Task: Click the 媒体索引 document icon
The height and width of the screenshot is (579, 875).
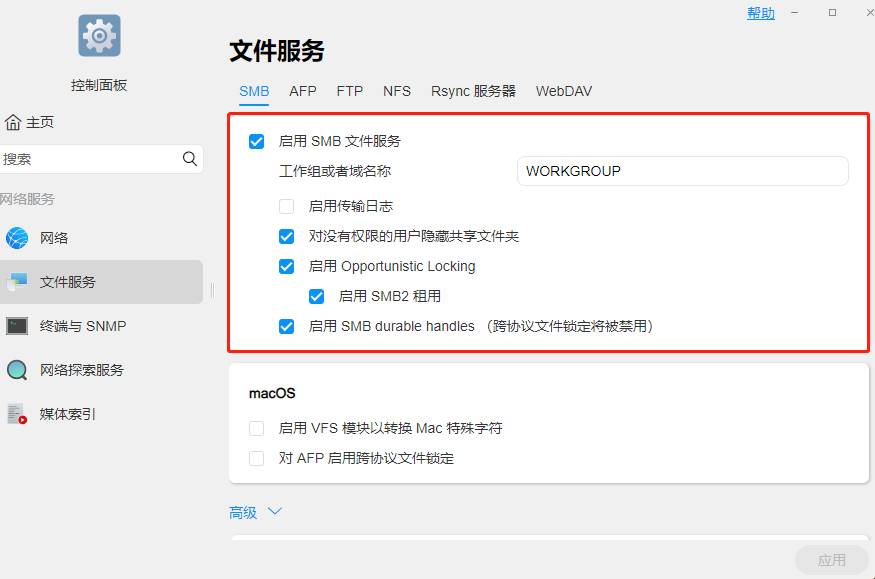Action: click(17, 414)
